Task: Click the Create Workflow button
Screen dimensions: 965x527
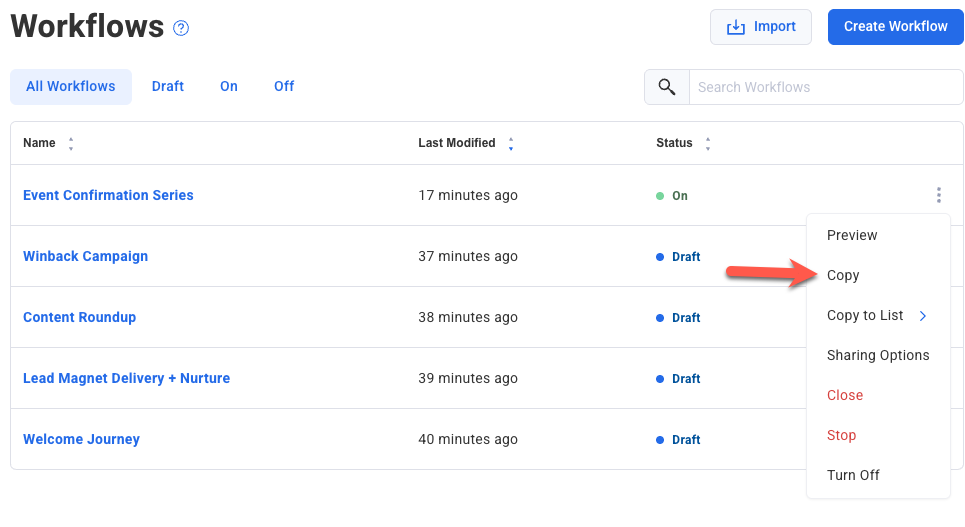Action: coord(895,27)
